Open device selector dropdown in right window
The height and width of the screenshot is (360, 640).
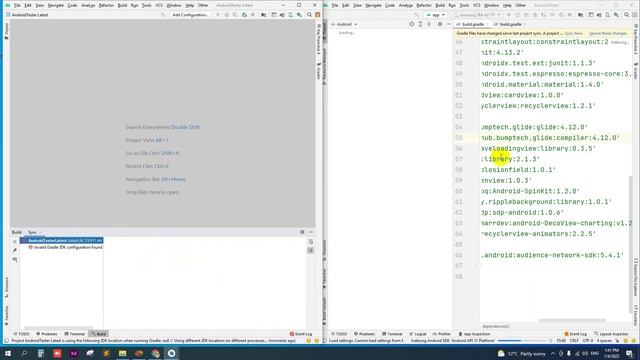tap(476, 15)
